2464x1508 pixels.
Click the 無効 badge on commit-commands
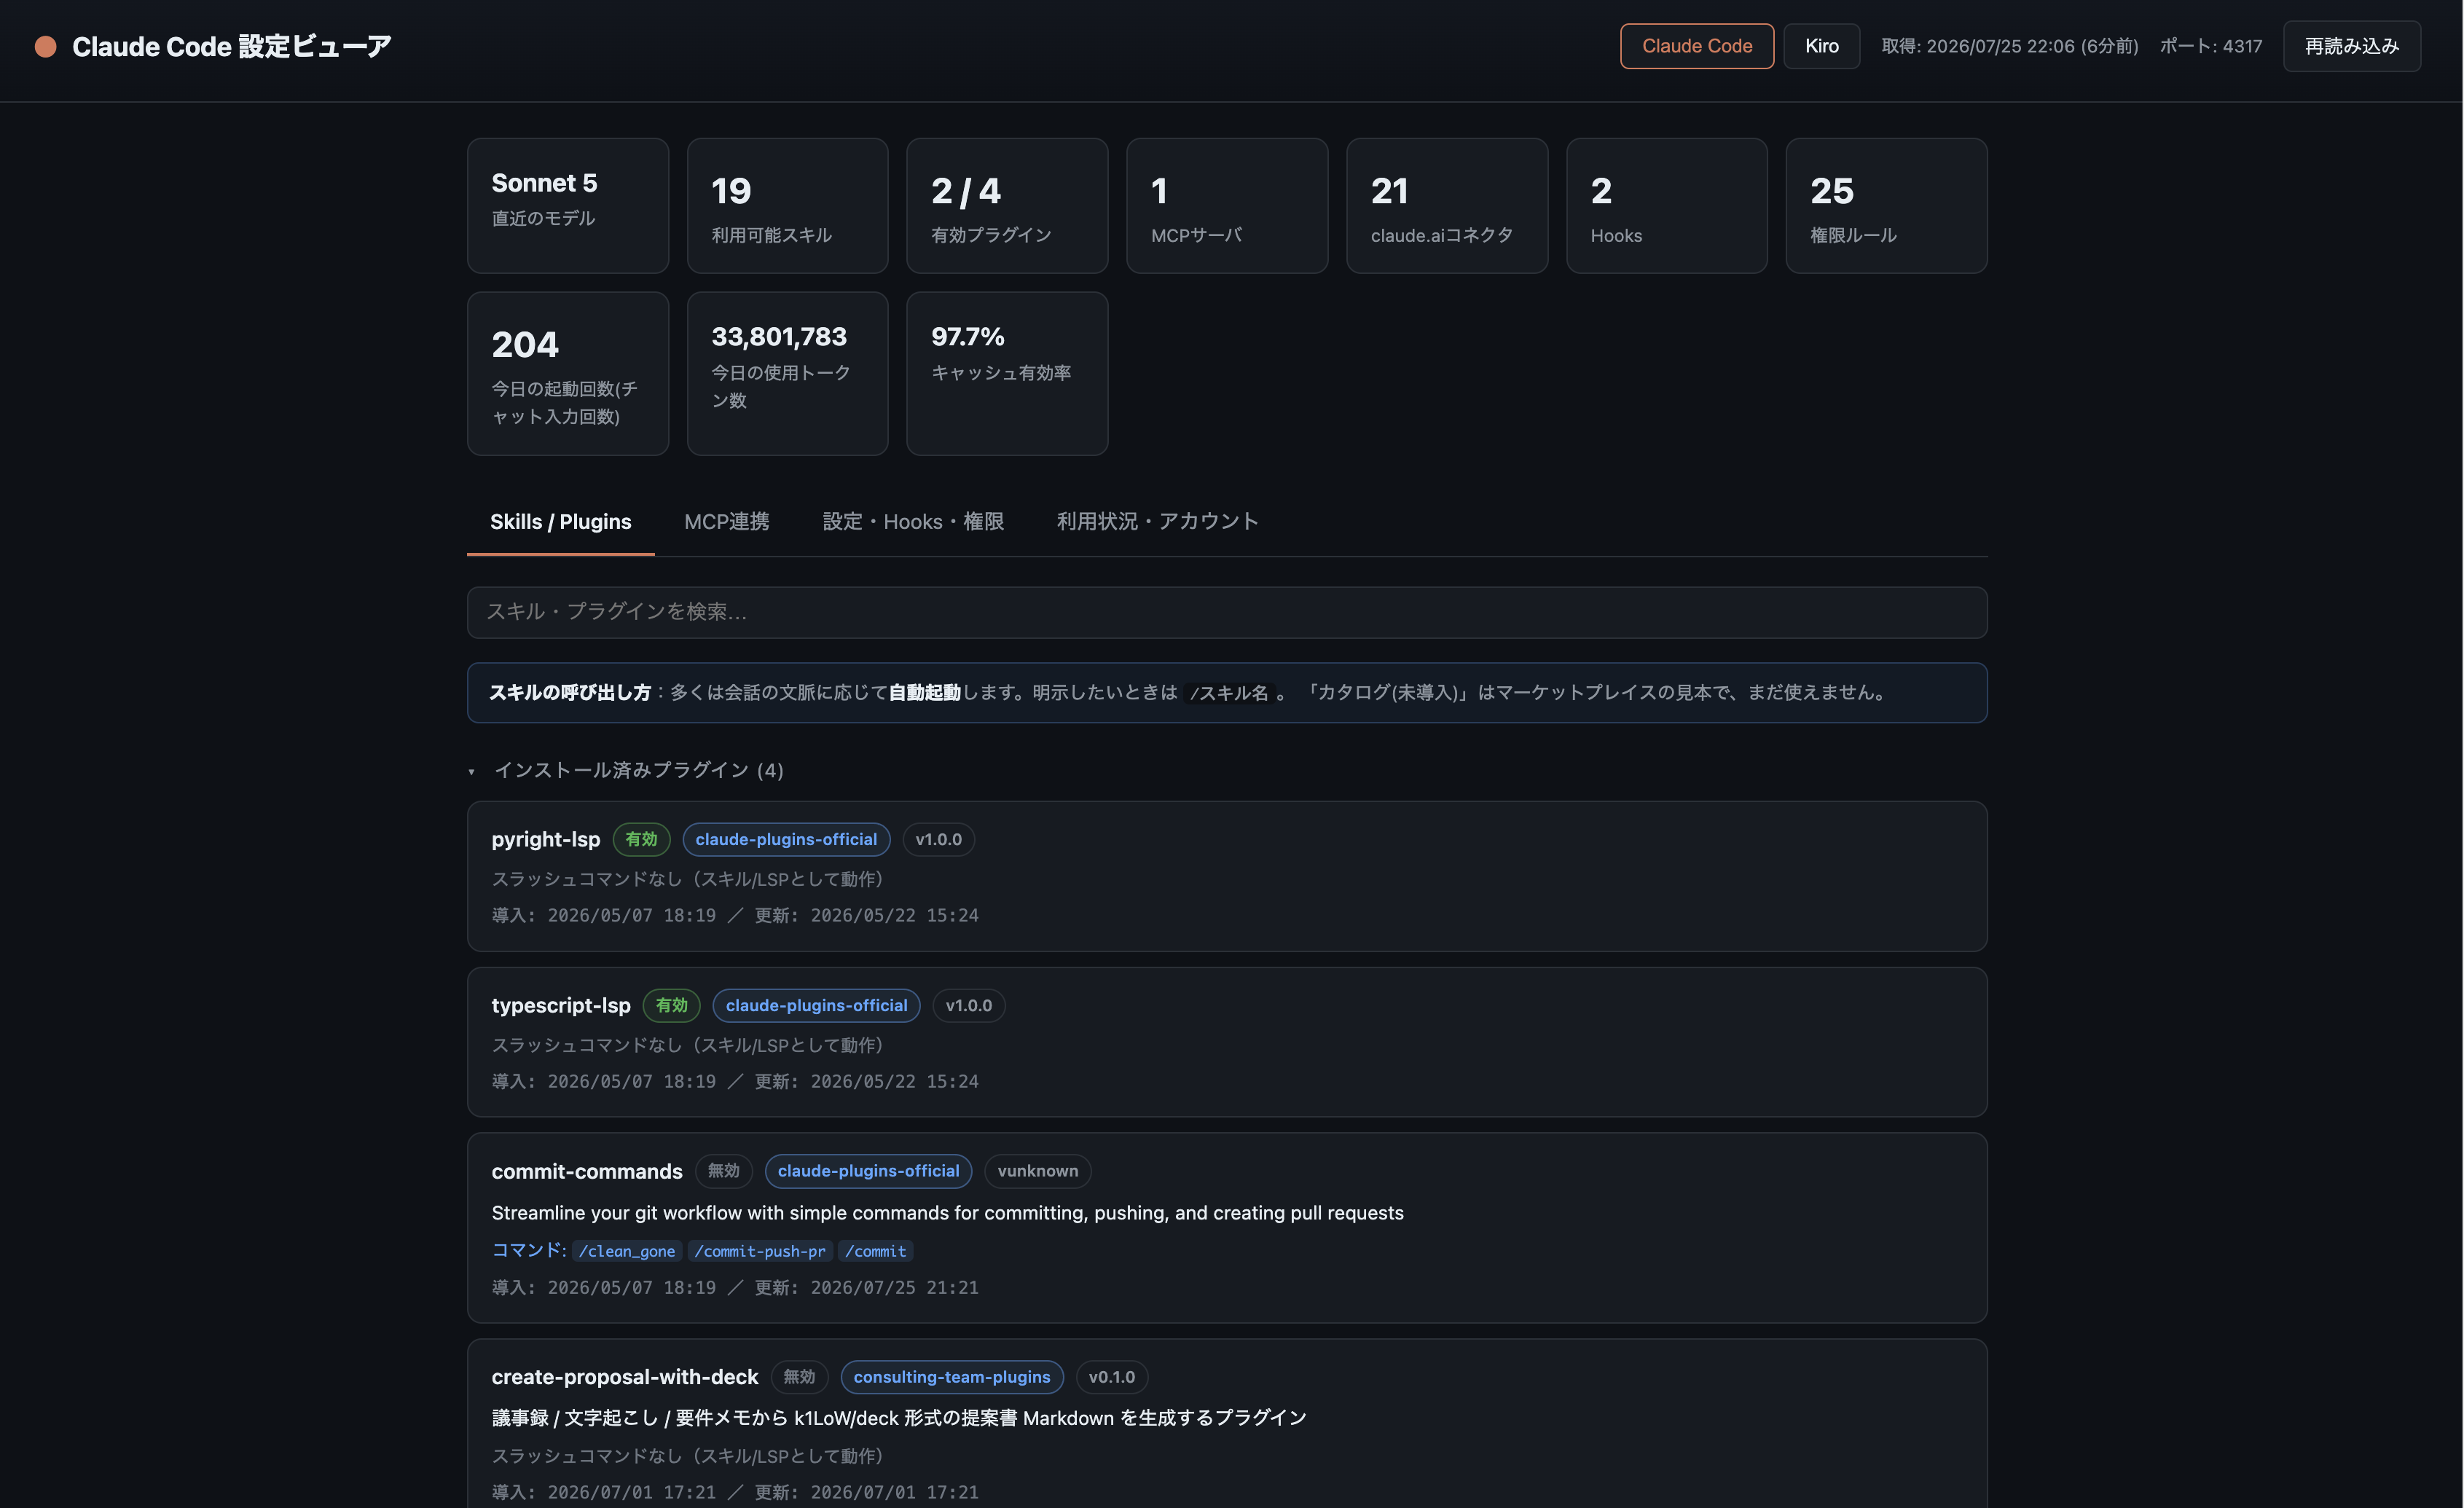(x=723, y=1171)
